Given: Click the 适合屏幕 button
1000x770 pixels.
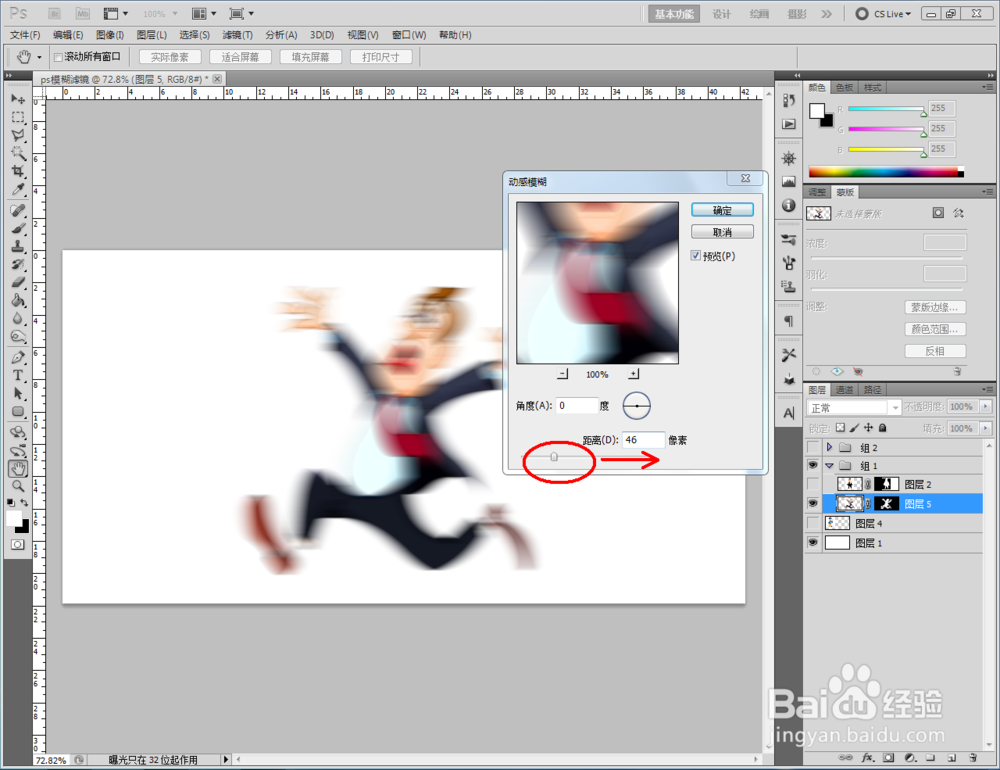Looking at the screenshot, I should point(240,57).
